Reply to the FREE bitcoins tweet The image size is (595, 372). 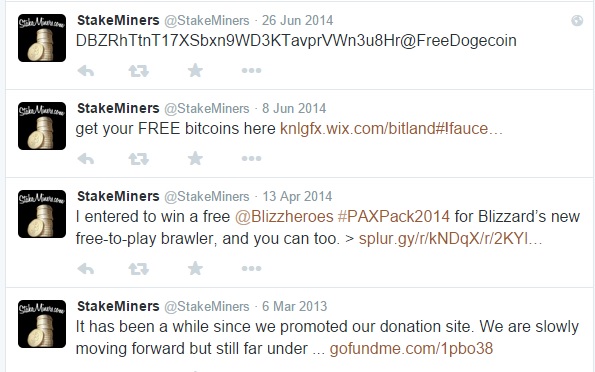coord(86,159)
